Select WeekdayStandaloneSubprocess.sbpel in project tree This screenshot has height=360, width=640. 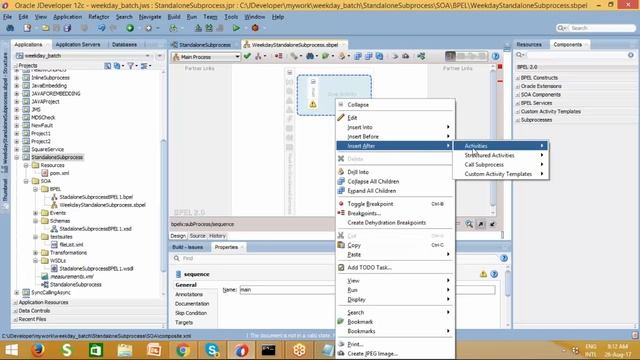(102, 205)
